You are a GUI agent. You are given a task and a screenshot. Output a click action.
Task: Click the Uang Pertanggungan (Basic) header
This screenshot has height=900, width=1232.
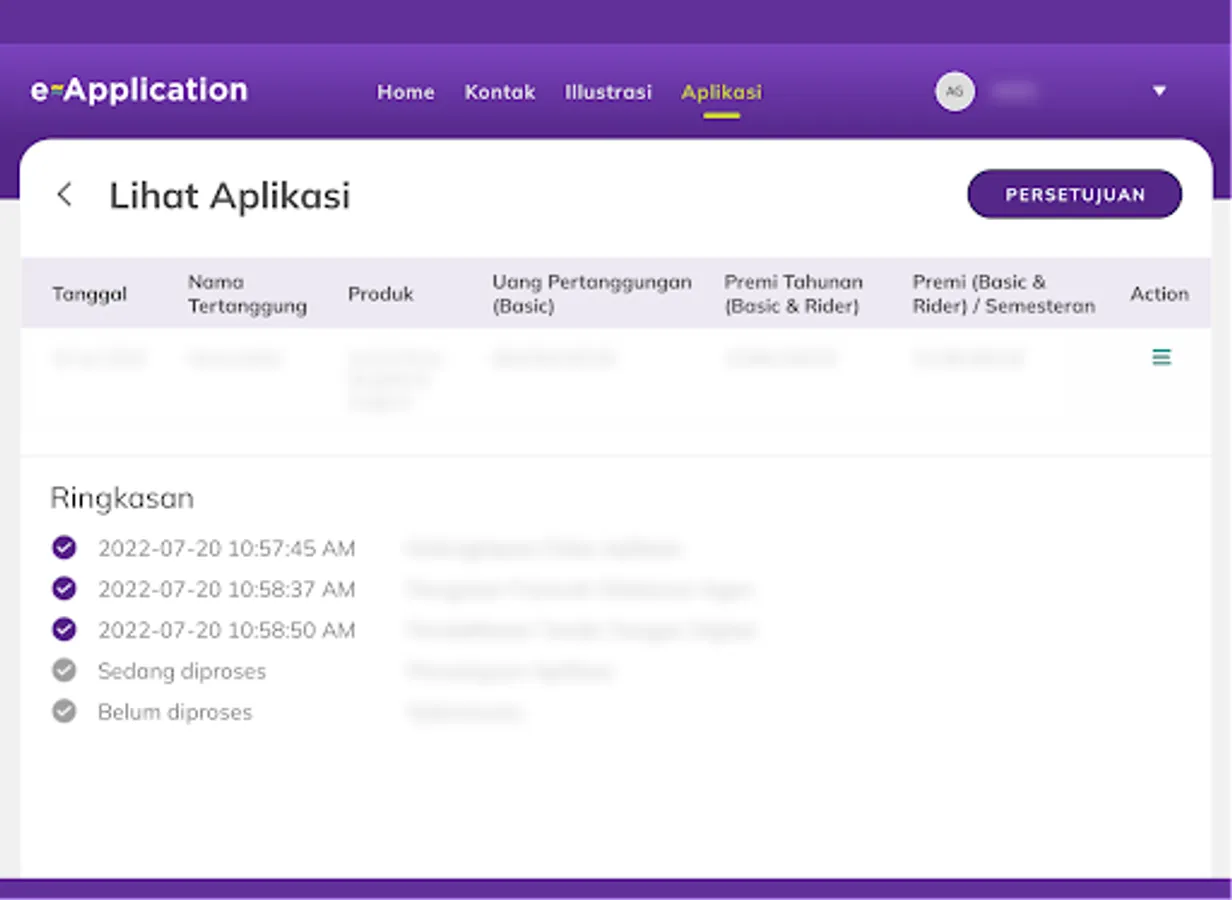tap(591, 294)
